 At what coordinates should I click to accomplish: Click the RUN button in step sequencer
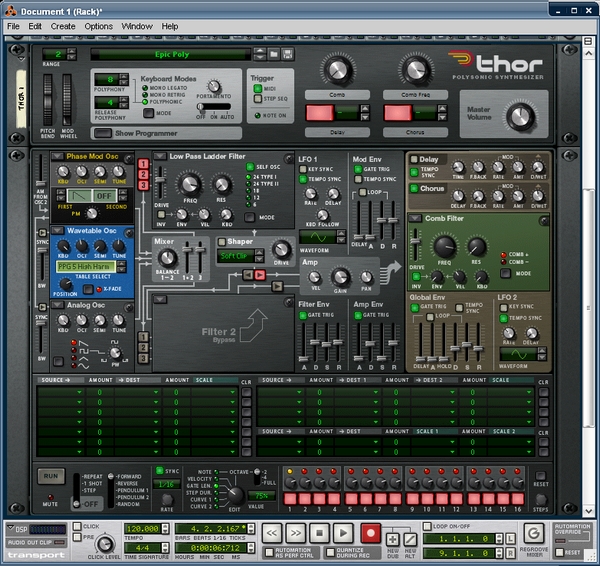(51, 476)
